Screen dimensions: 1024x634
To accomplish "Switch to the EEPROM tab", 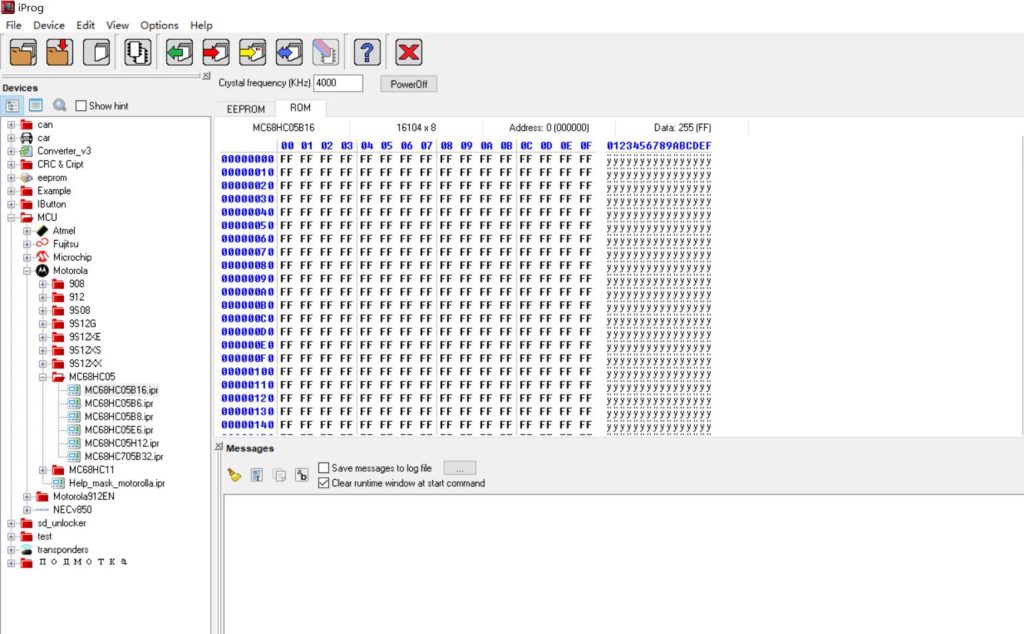I will (x=245, y=108).
